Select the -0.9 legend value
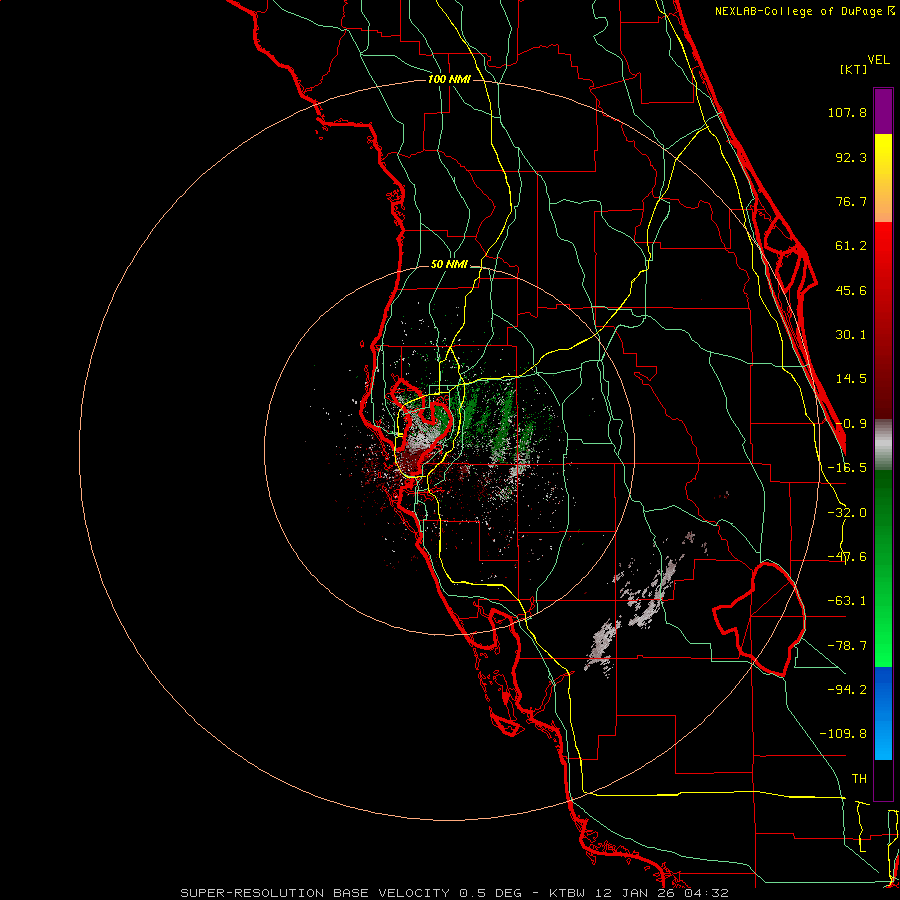Screen dimensions: 900x900 click(851, 424)
